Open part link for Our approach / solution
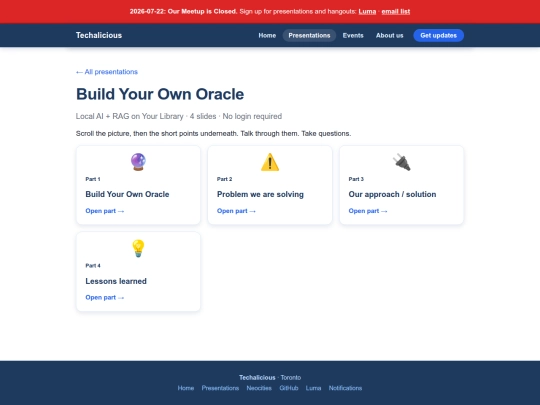The image size is (540, 405). coord(368,211)
